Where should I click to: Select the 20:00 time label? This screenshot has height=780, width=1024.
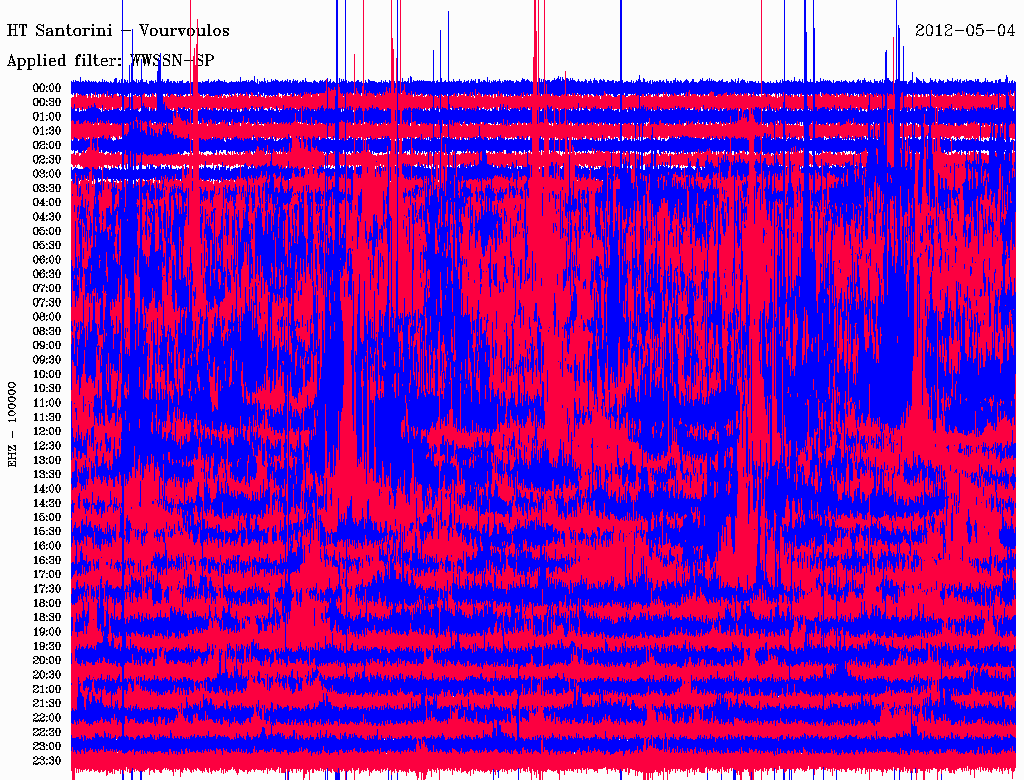point(47,660)
